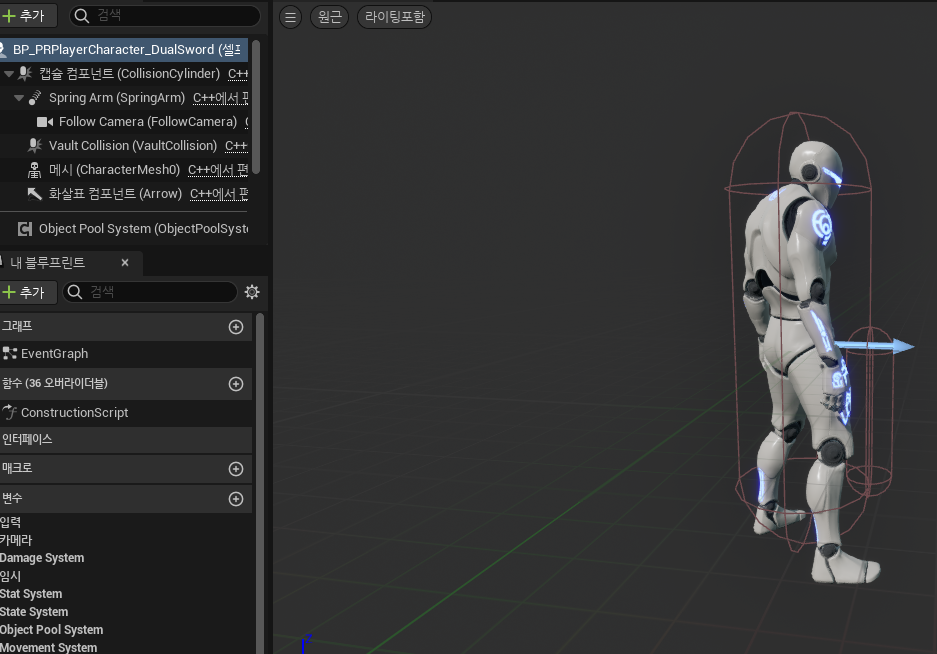Open My Blueprint settings gear
Screen dimensions: 937x654
tap(252, 292)
